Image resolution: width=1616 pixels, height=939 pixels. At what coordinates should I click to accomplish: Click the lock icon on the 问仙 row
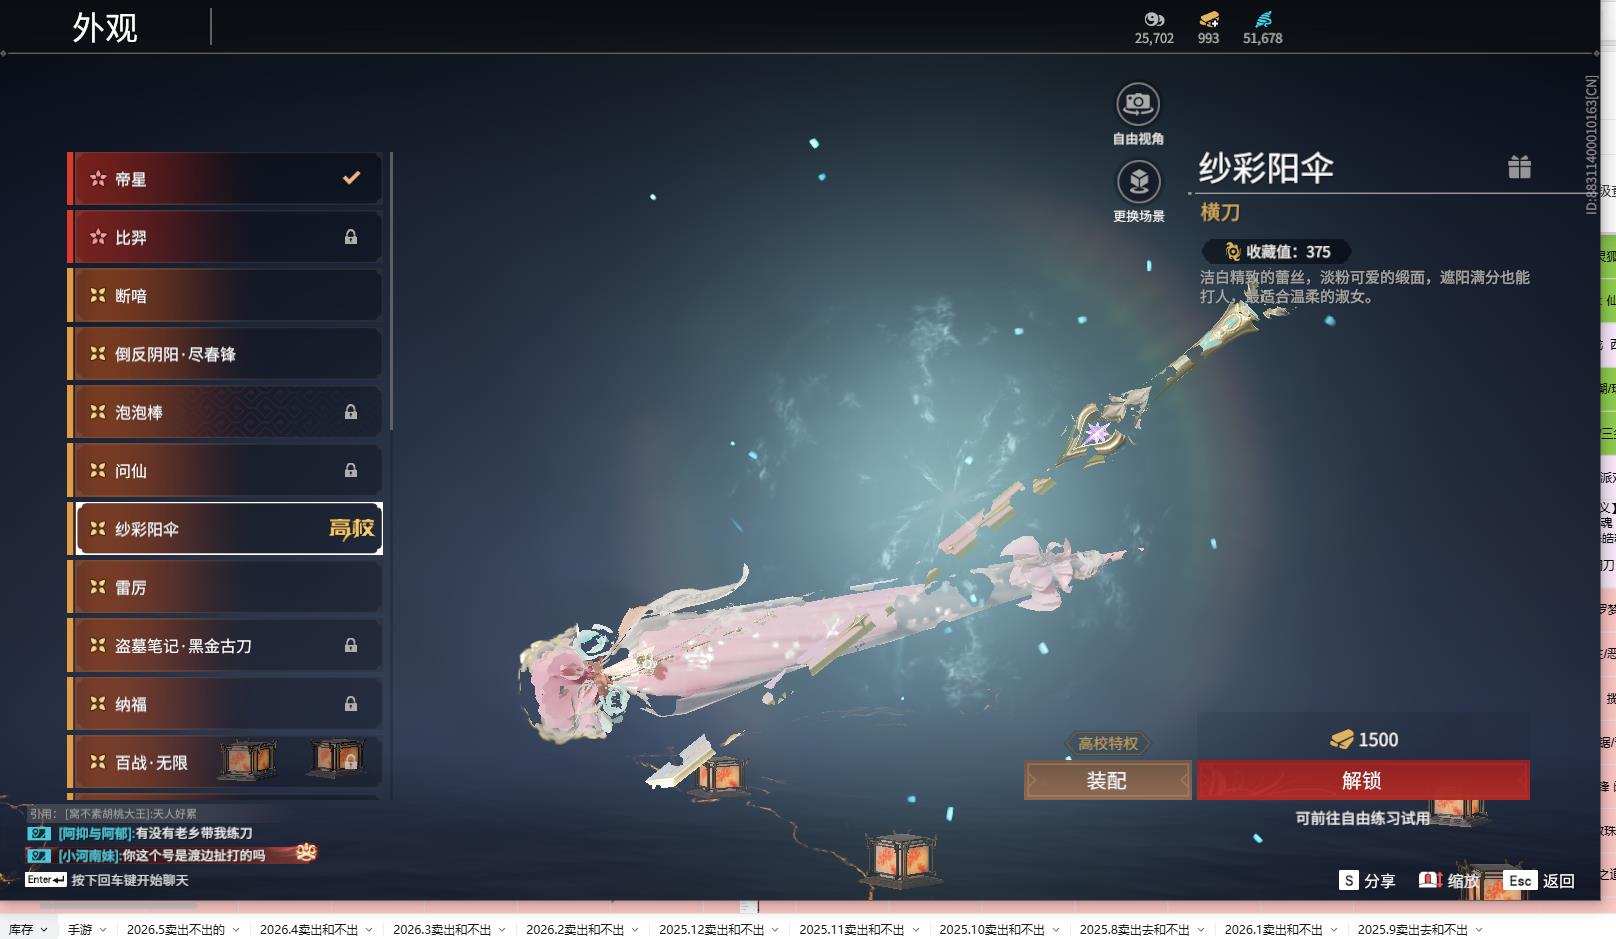click(x=351, y=470)
